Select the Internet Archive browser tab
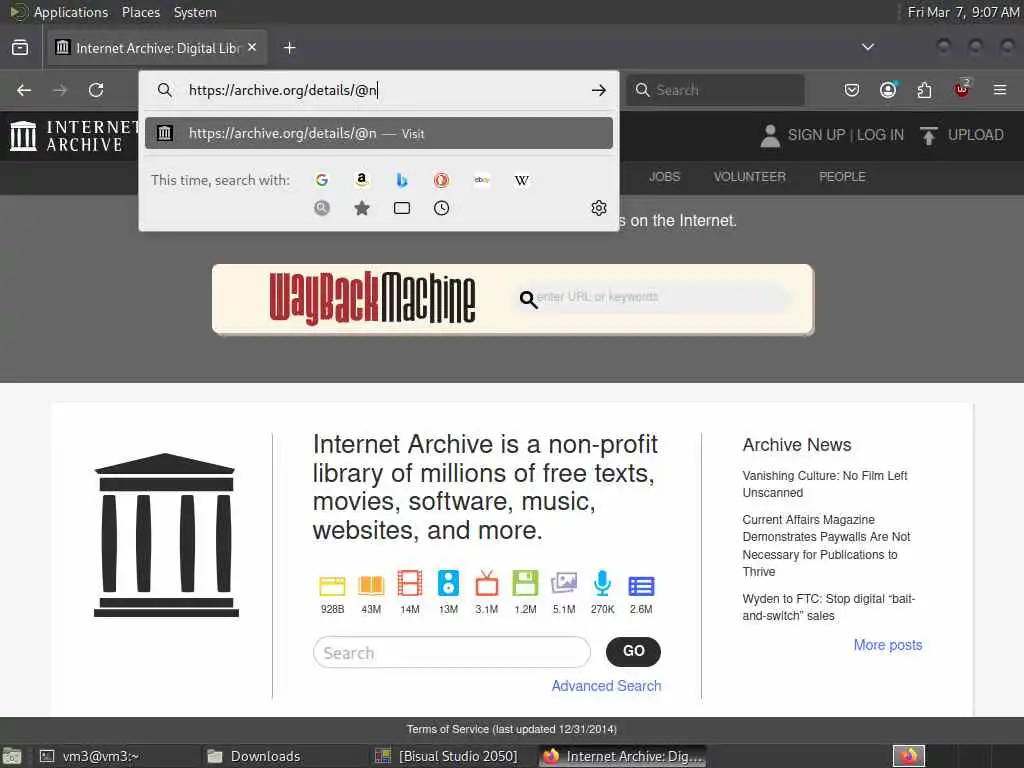The width and height of the screenshot is (1024, 768). (x=157, y=48)
